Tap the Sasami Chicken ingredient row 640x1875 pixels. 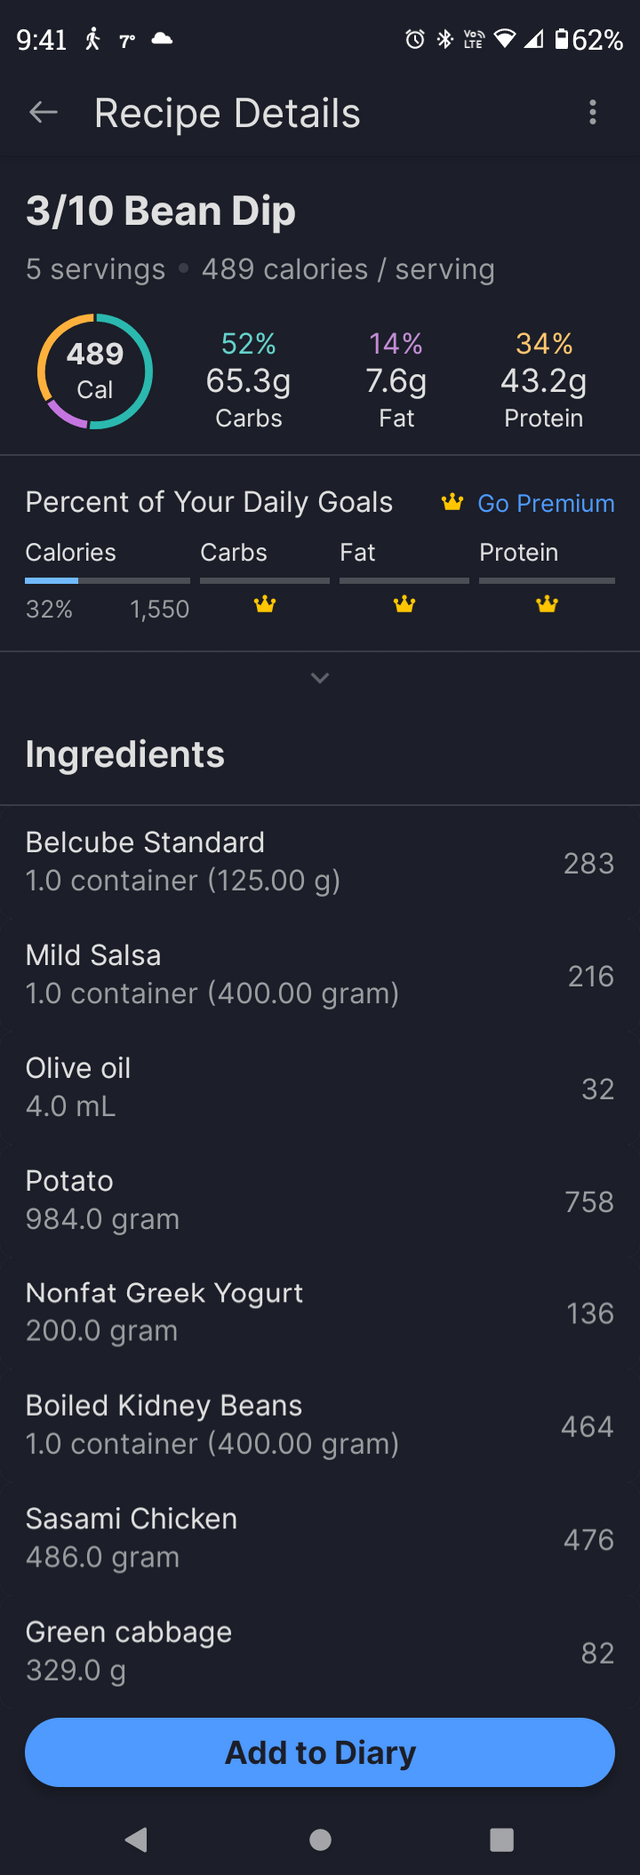(320, 1538)
